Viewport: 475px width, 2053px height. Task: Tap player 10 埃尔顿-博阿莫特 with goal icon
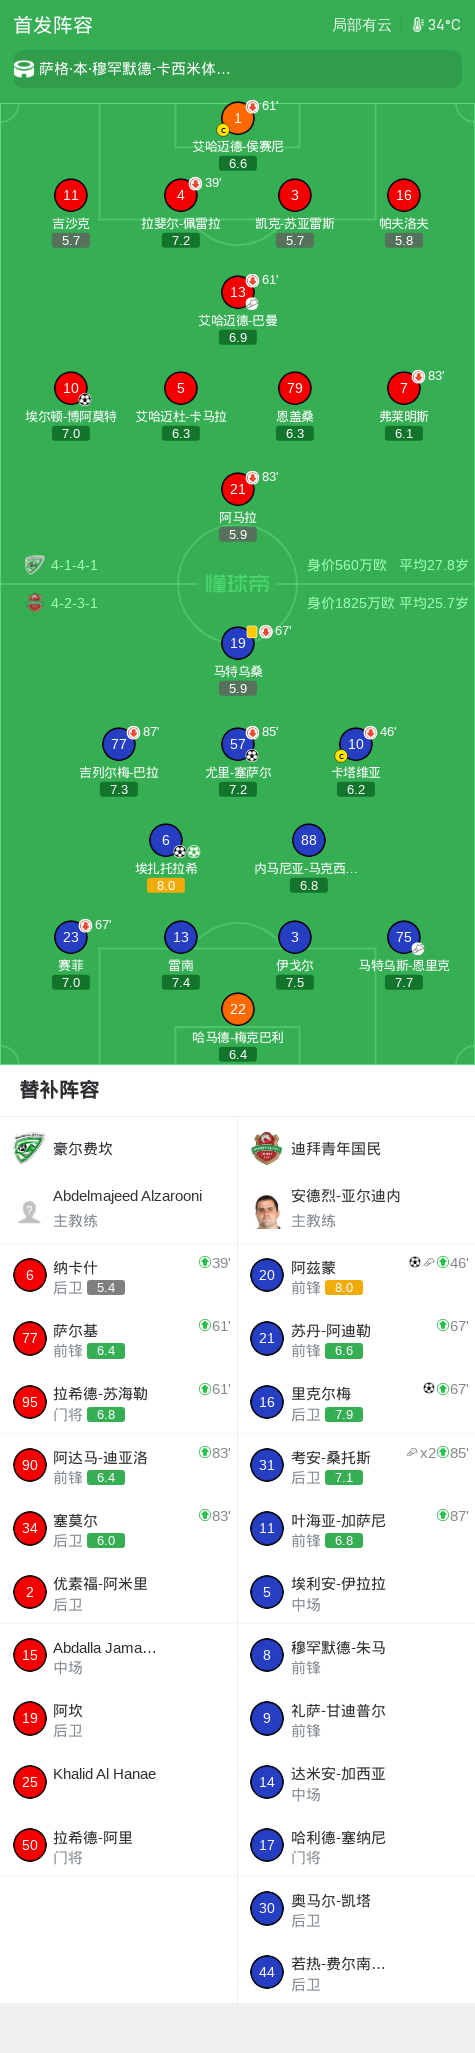point(71,388)
